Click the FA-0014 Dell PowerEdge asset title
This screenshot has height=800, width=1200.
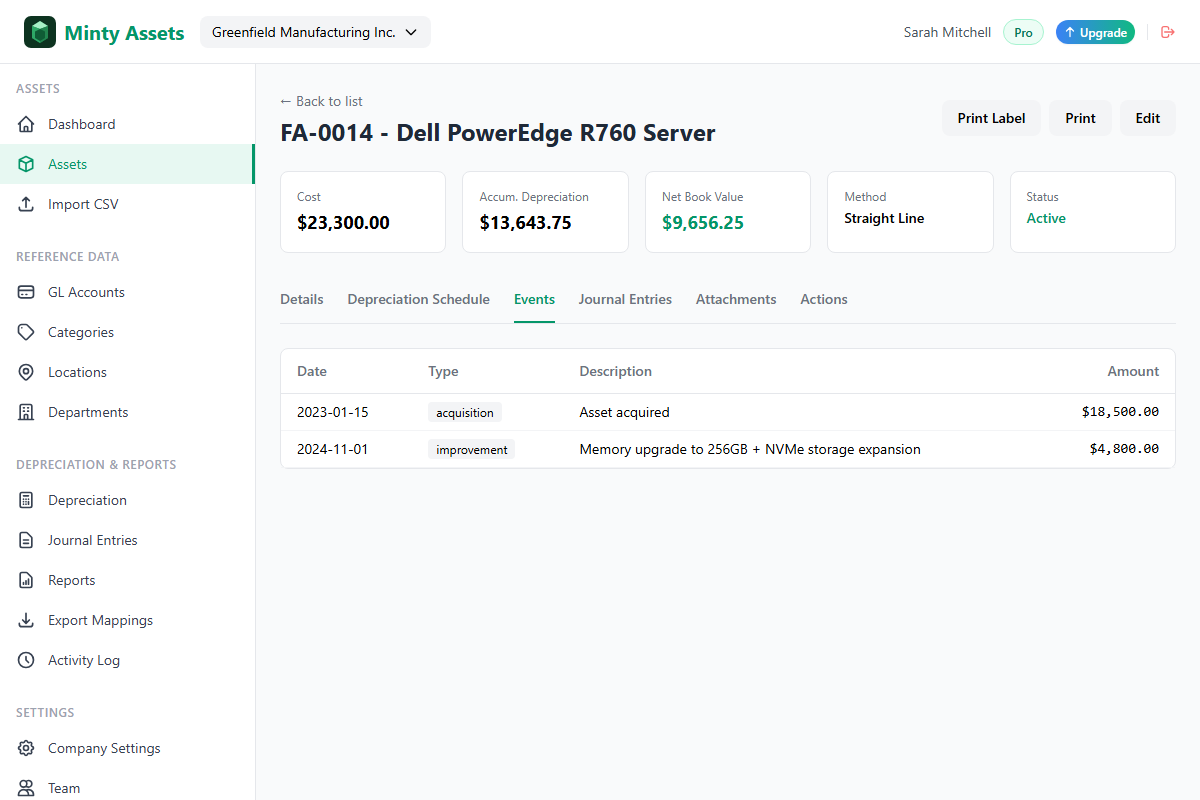[x=498, y=133]
